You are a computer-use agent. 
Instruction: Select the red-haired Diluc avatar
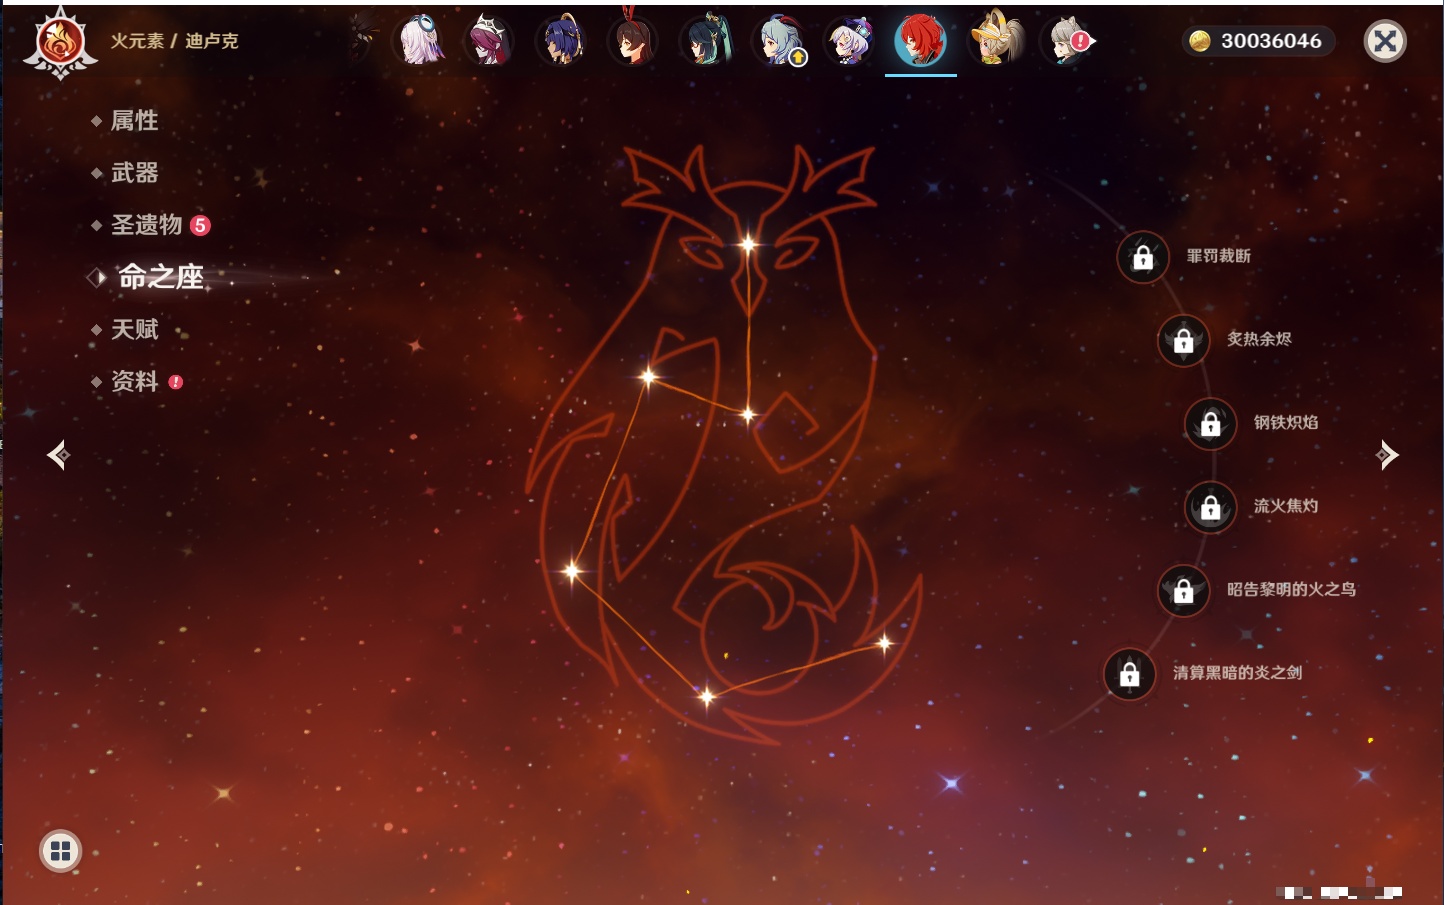pos(921,41)
